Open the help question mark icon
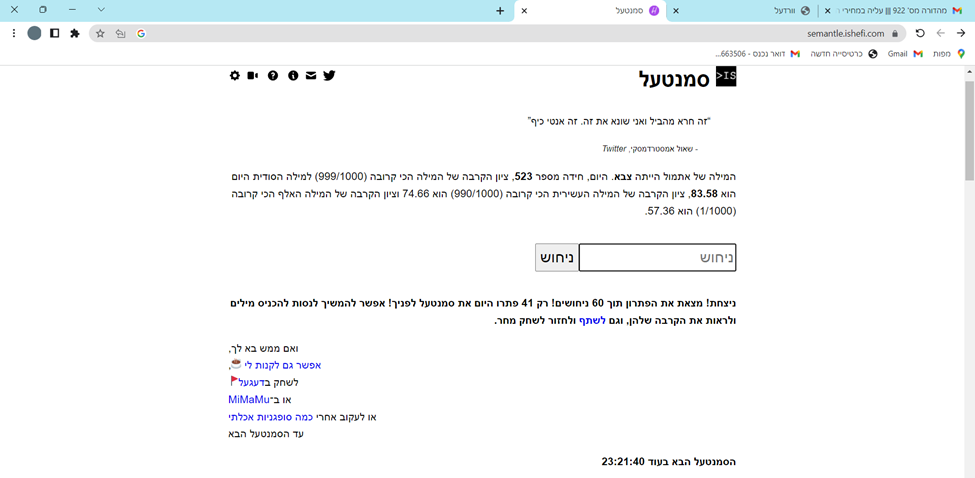Image resolution: width=975 pixels, height=478 pixels. (x=272, y=75)
